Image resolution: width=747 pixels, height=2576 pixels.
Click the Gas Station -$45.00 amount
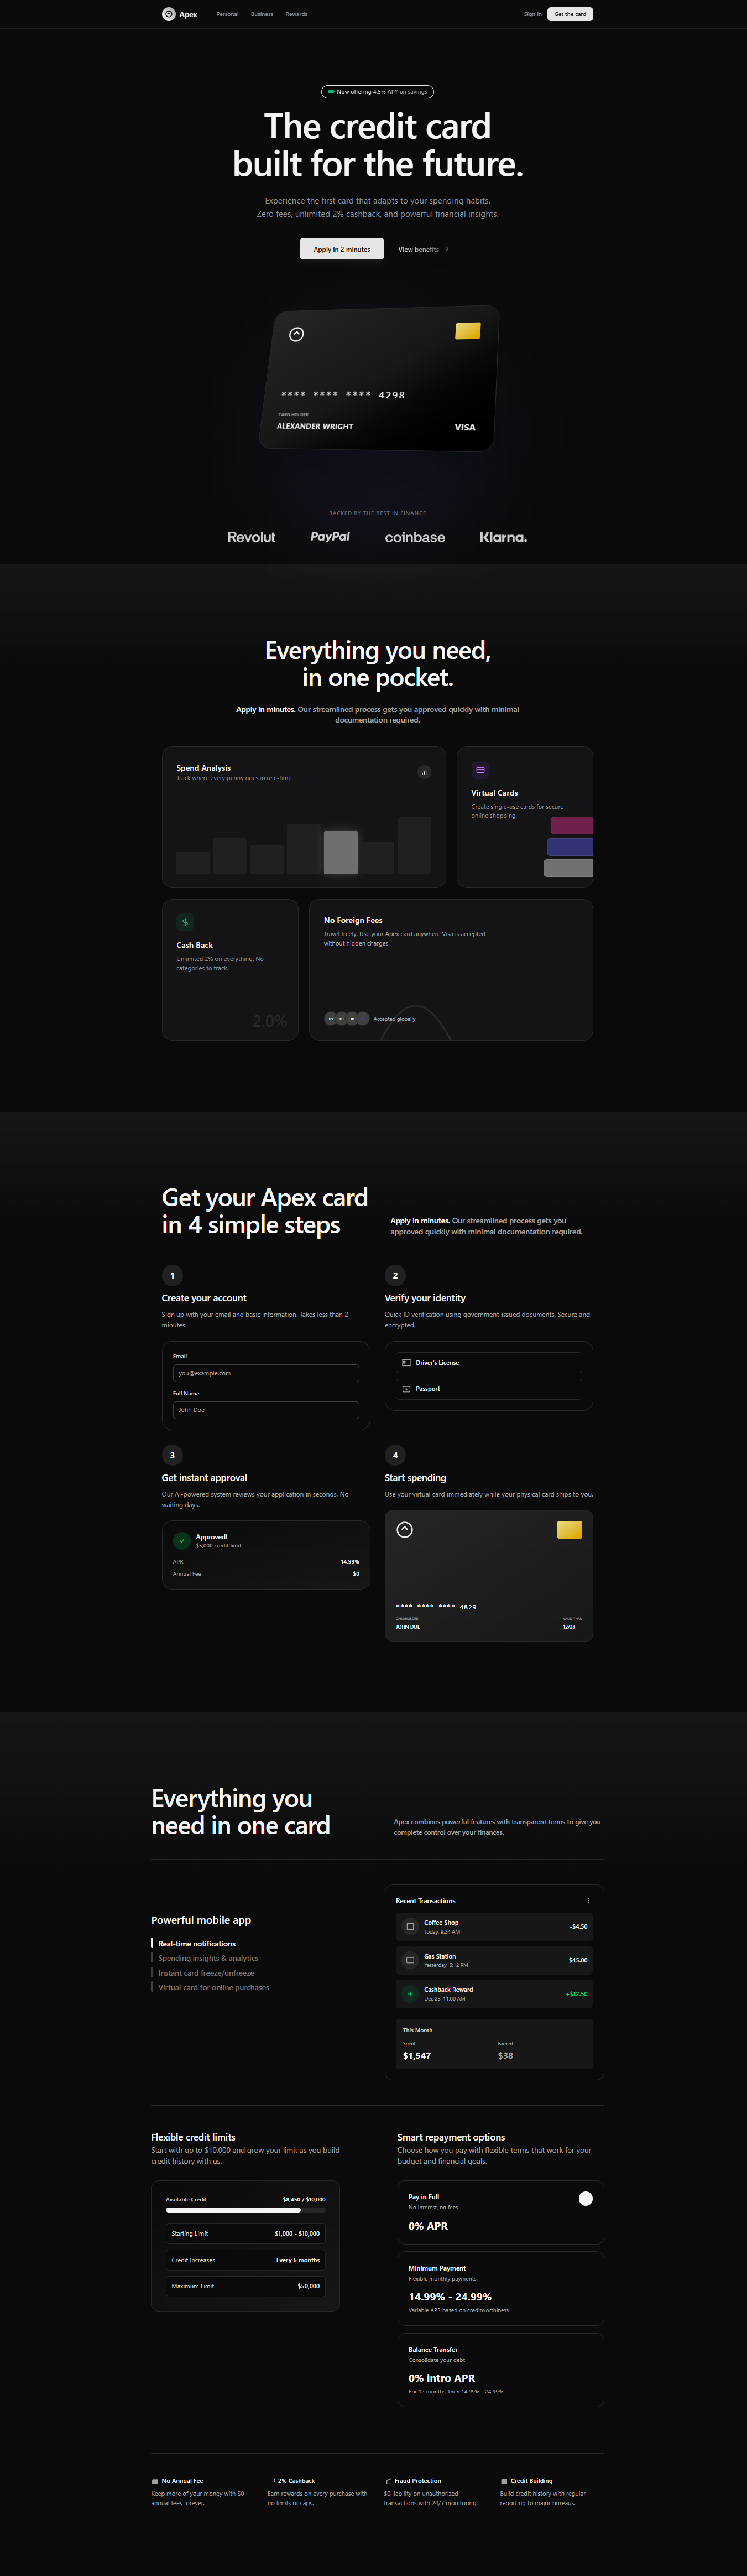coord(577,1960)
